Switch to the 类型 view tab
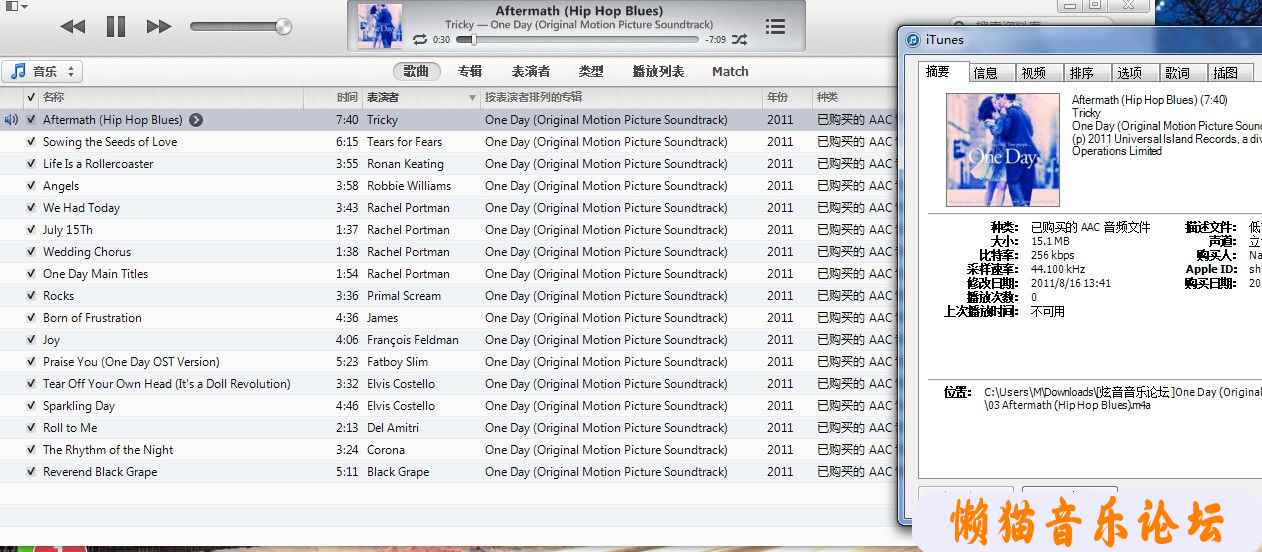Viewport: 1262px width, 552px height. [591, 72]
